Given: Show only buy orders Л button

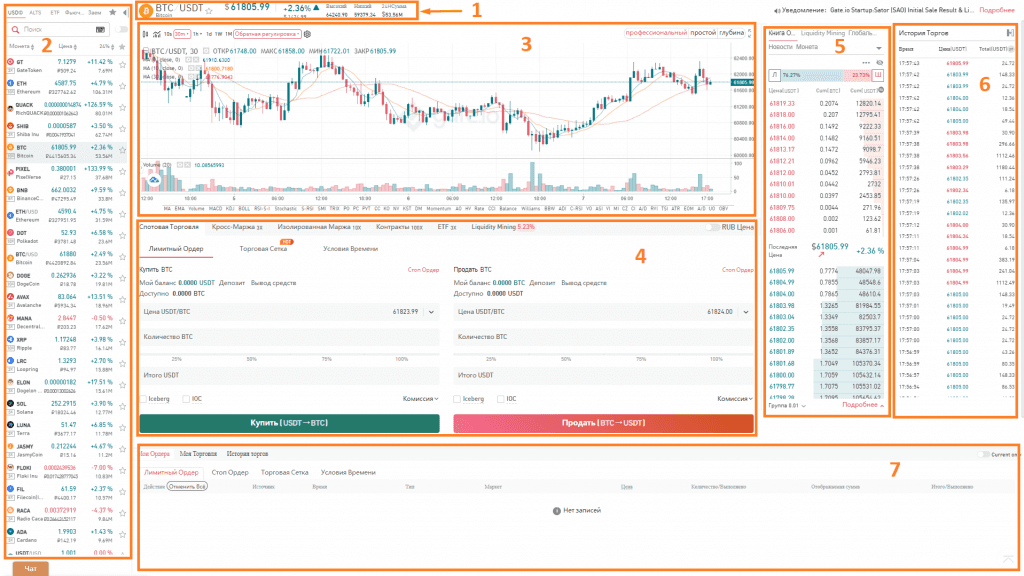Looking at the screenshot, I should pos(775,75).
